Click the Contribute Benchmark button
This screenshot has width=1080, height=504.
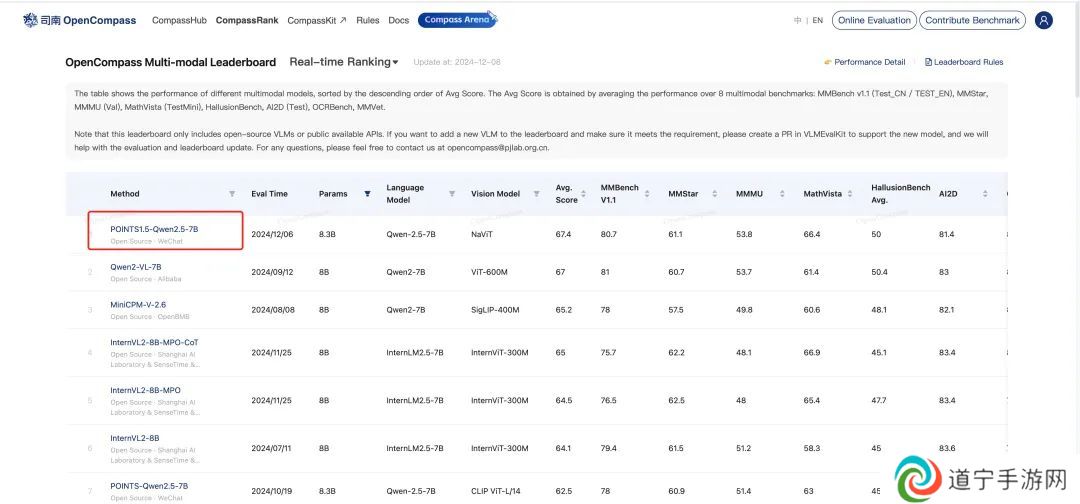point(973,21)
